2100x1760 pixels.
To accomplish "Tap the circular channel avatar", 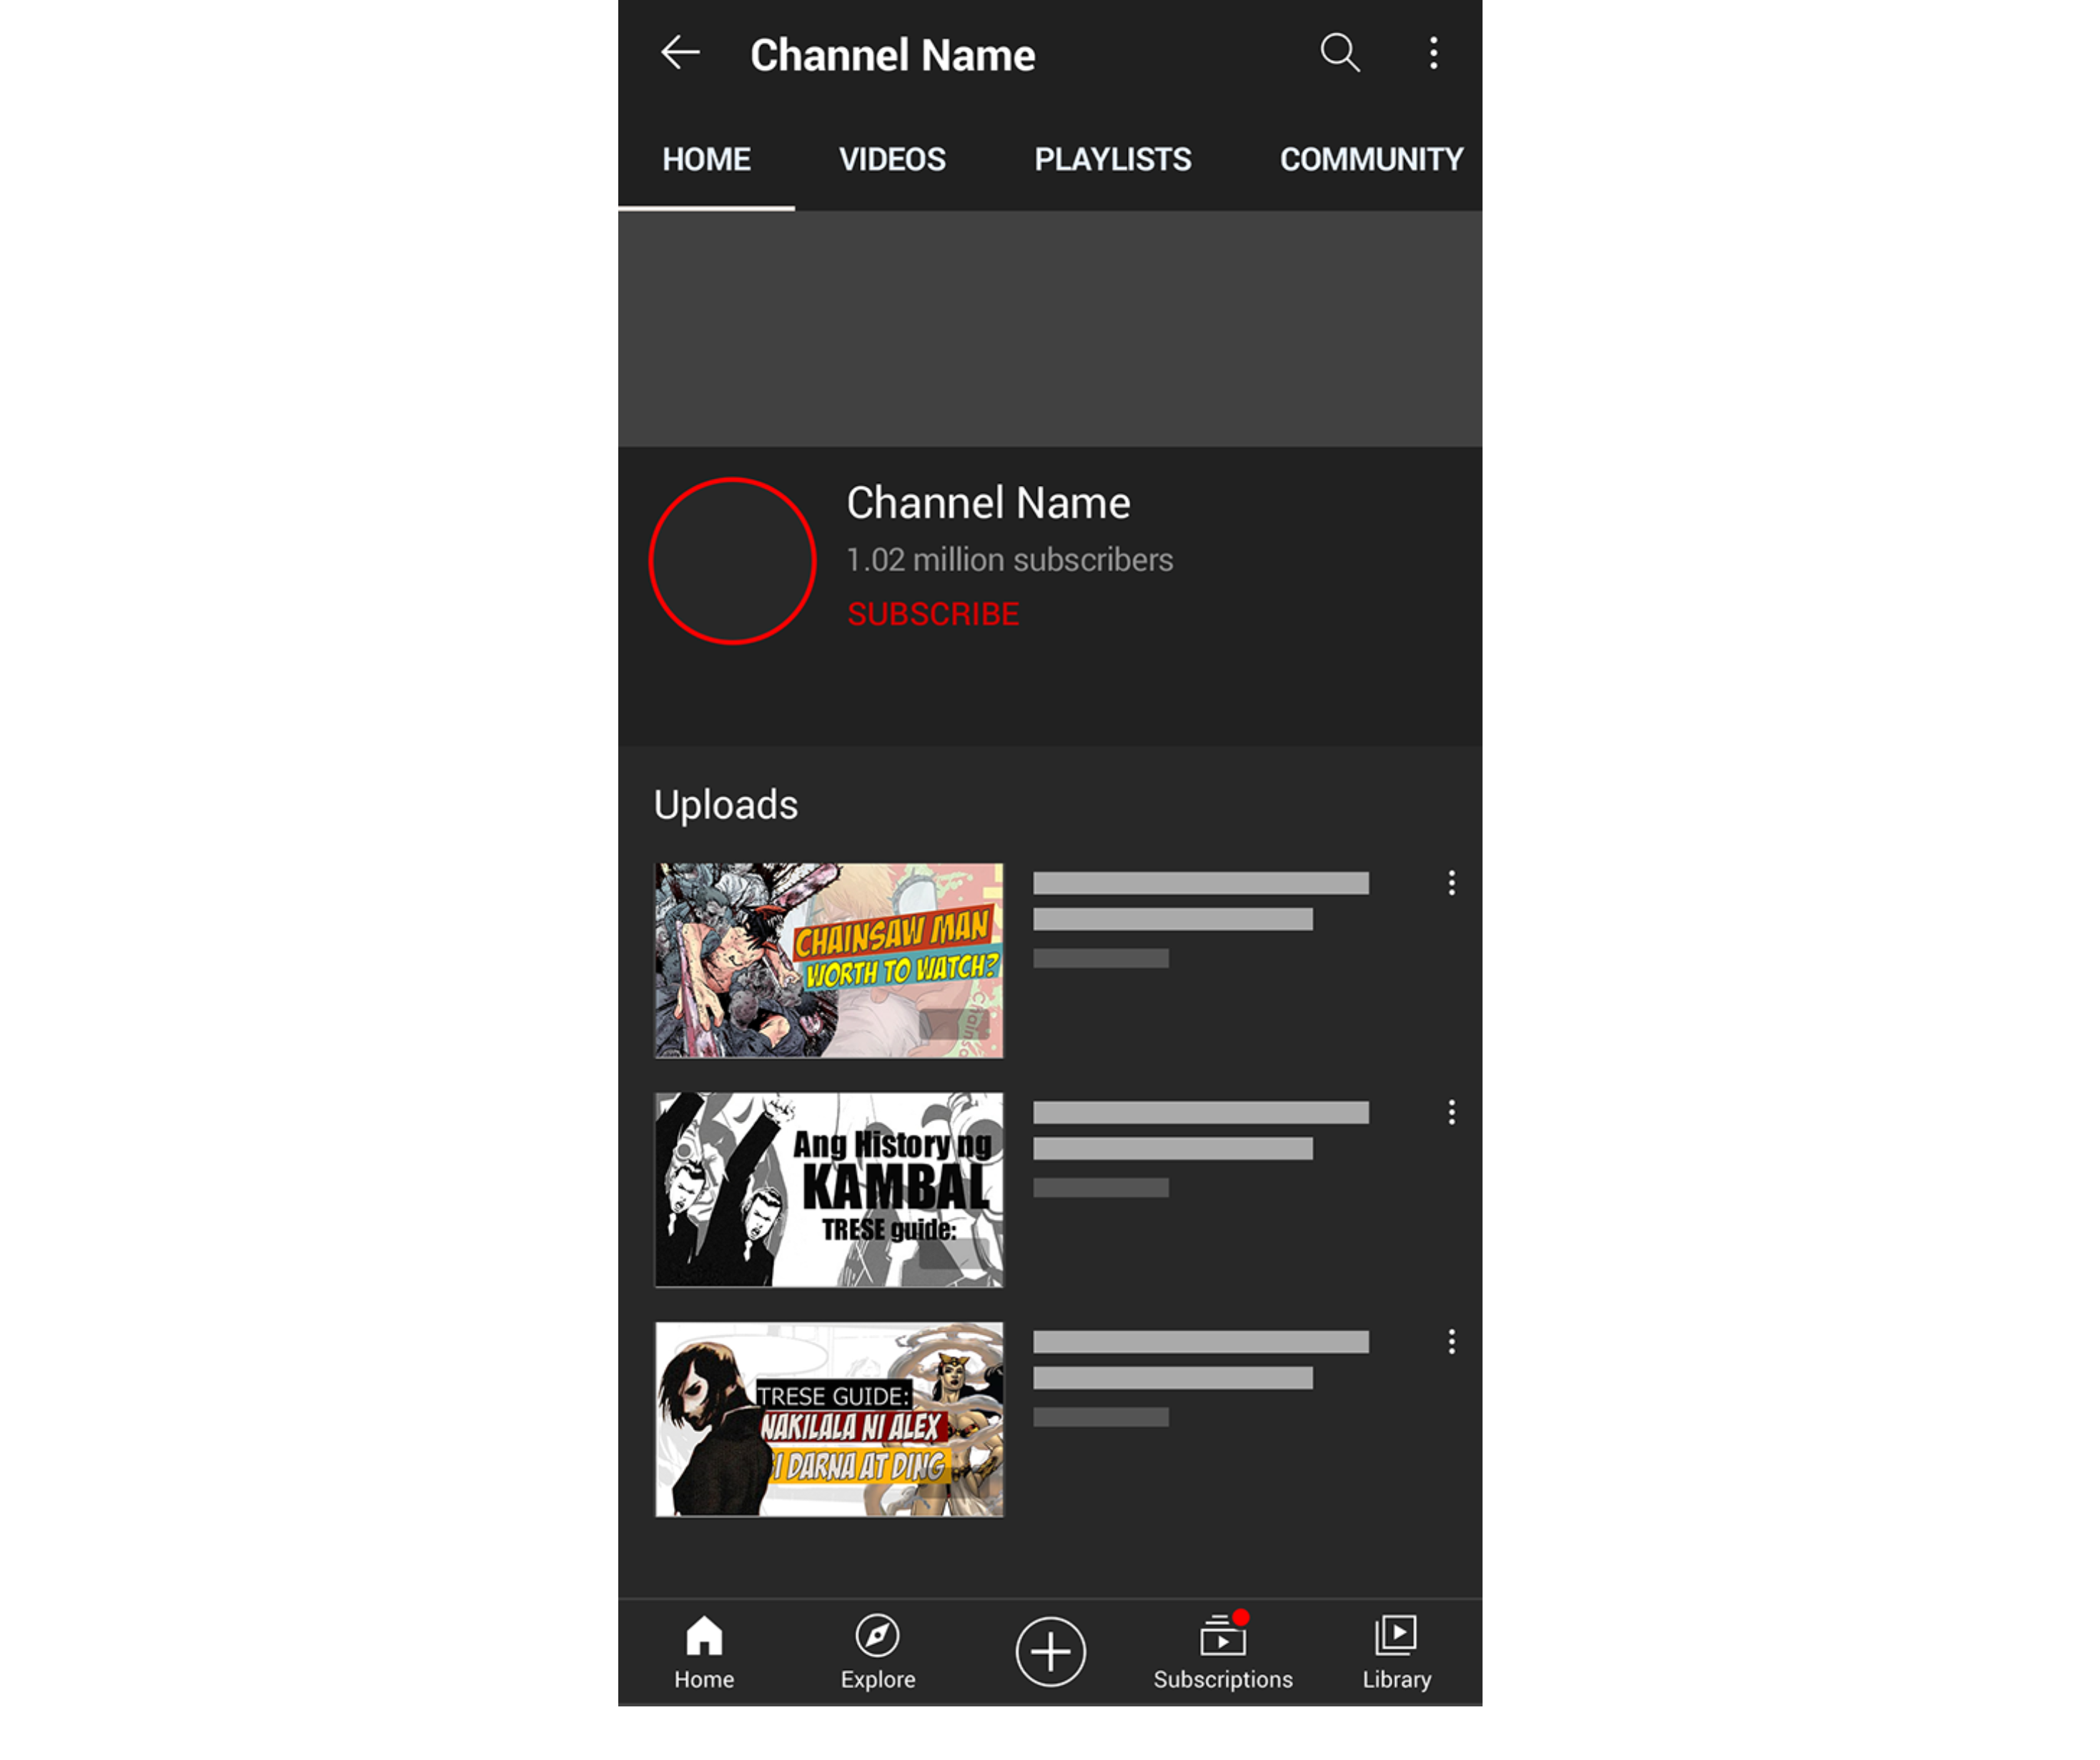I will 732,560.
